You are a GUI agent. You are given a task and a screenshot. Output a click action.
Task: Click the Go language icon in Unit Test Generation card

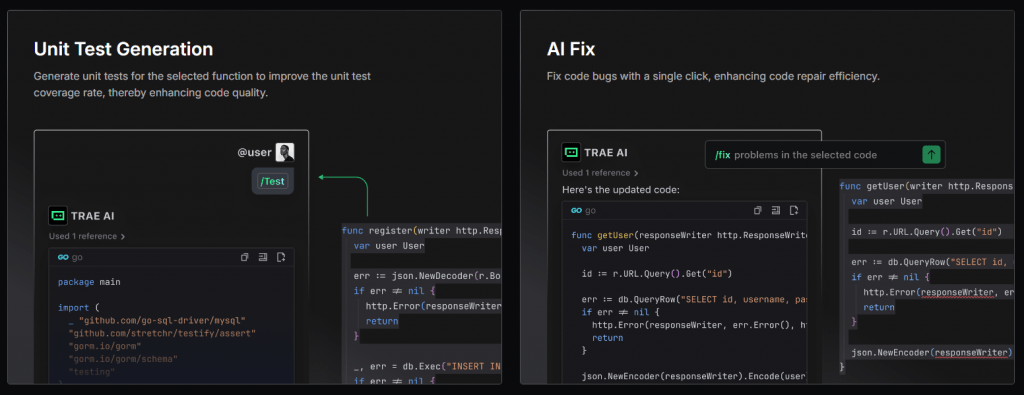click(63, 257)
